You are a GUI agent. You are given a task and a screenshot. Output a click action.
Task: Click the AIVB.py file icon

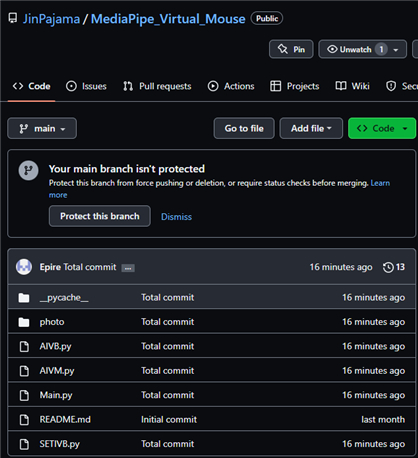click(x=24, y=347)
